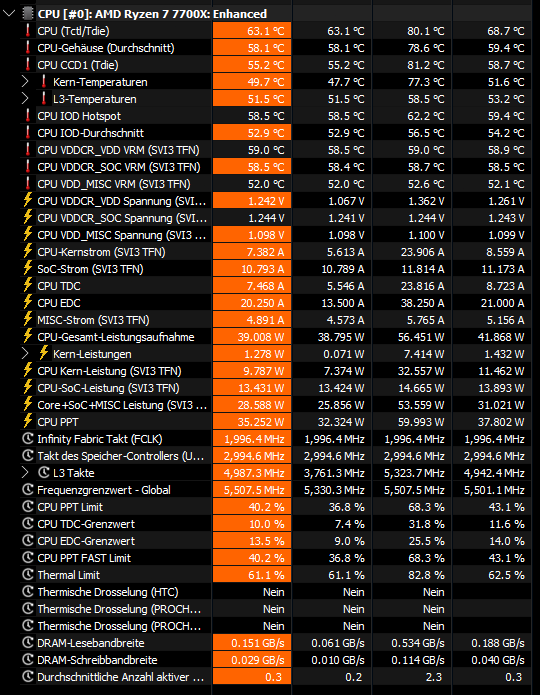Click thermometer icon next to CPU (Tctl/Tdie)
This screenshot has height=695, width=540.
tap(27, 31)
